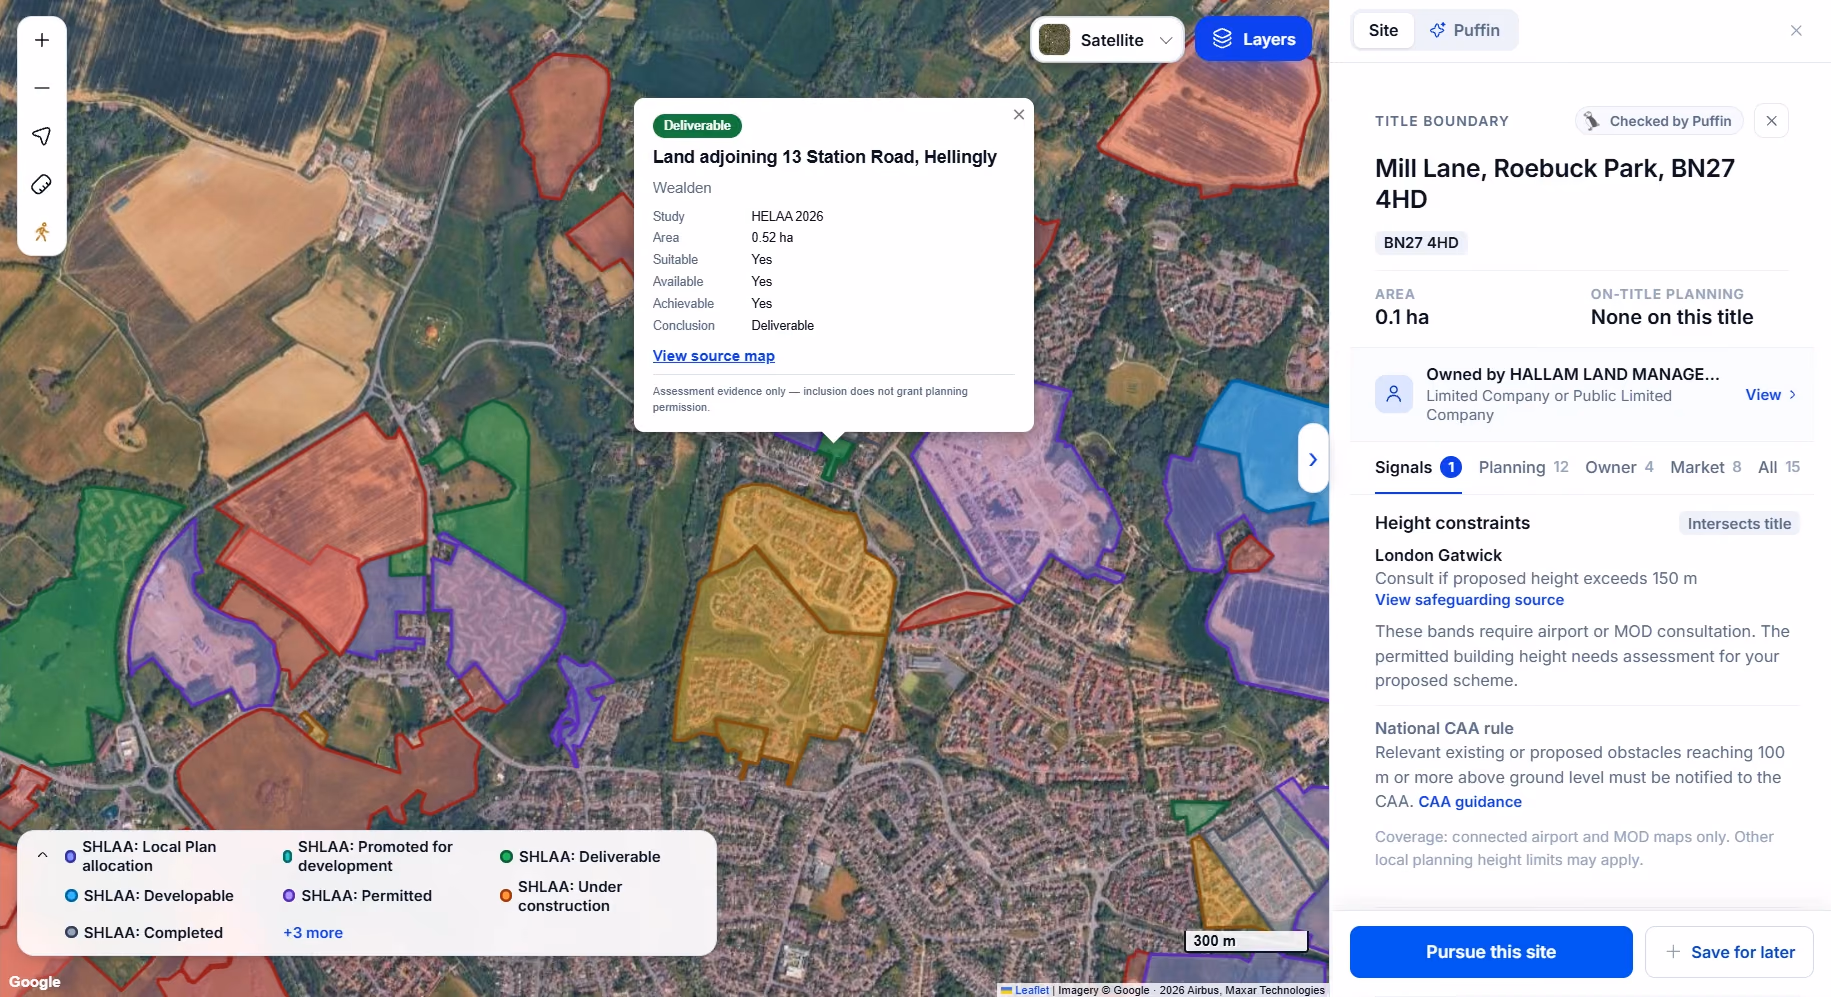Open the Leaflet attribution link
The image size is (1831, 997).
tap(1025, 990)
